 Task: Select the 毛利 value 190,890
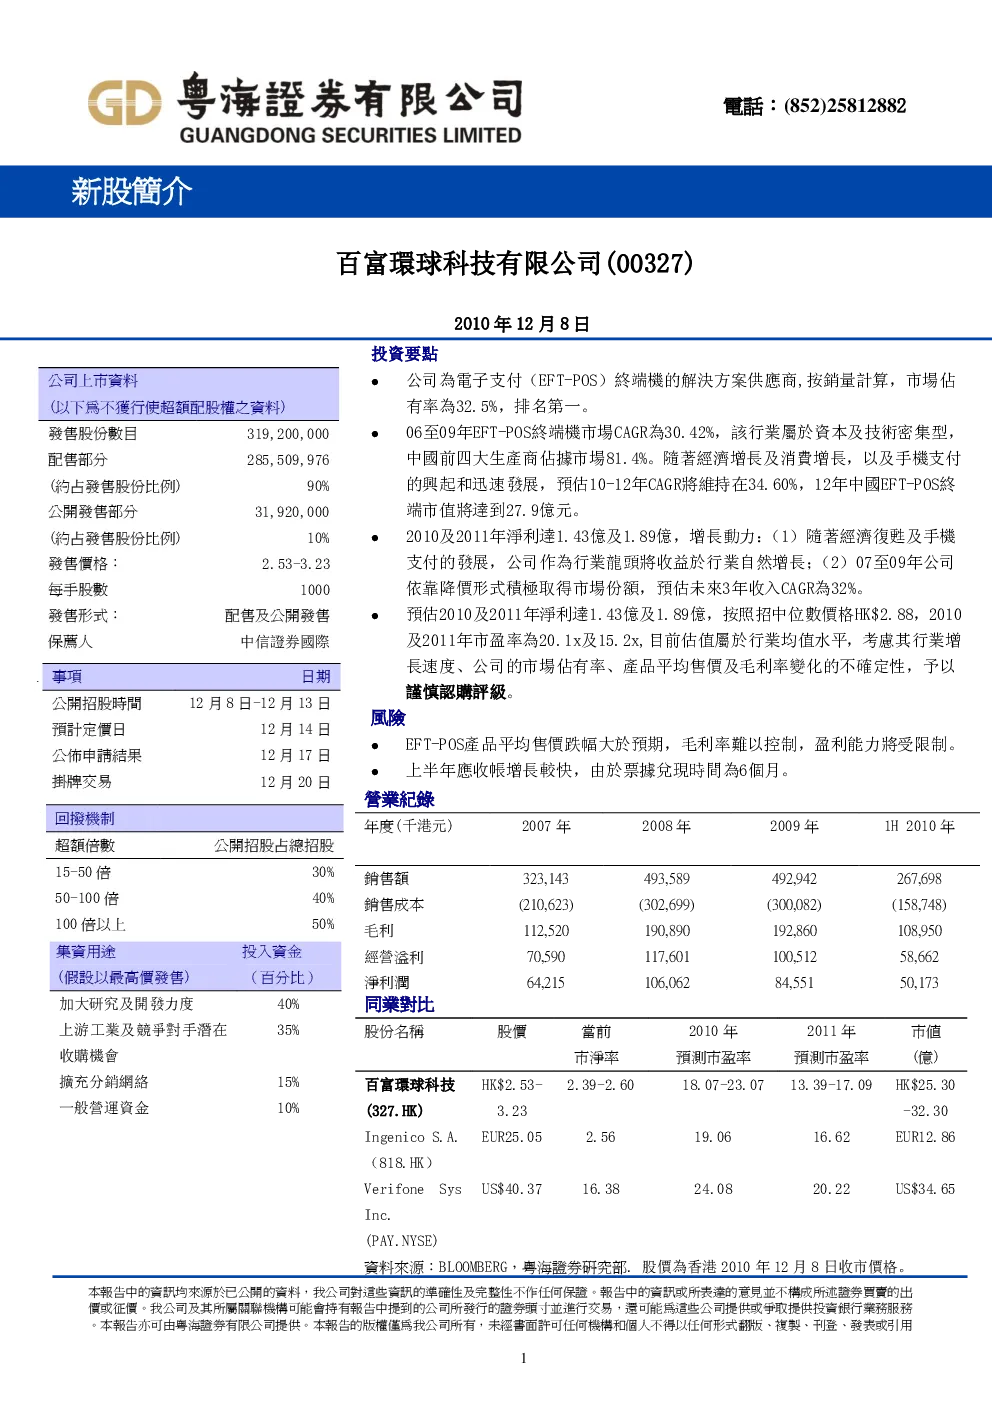[x=667, y=931]
